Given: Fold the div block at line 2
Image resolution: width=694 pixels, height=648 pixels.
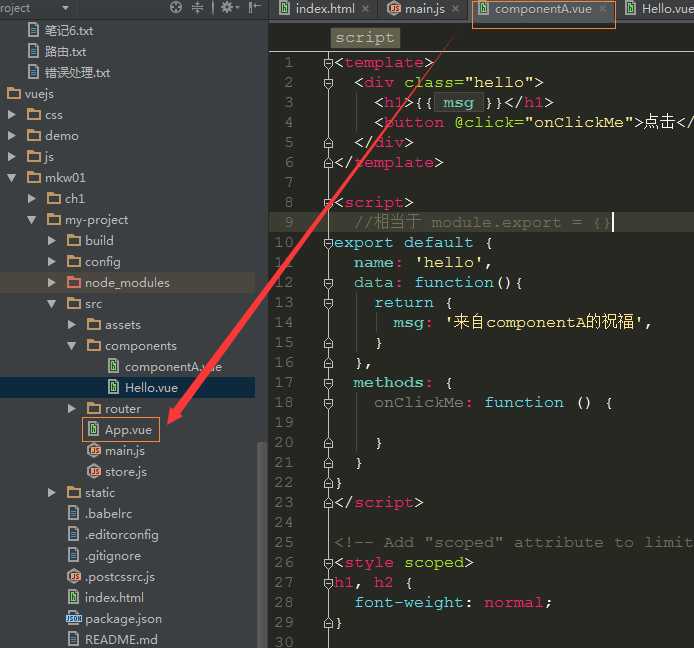Looking at the screenshot, I should (328, 82).
